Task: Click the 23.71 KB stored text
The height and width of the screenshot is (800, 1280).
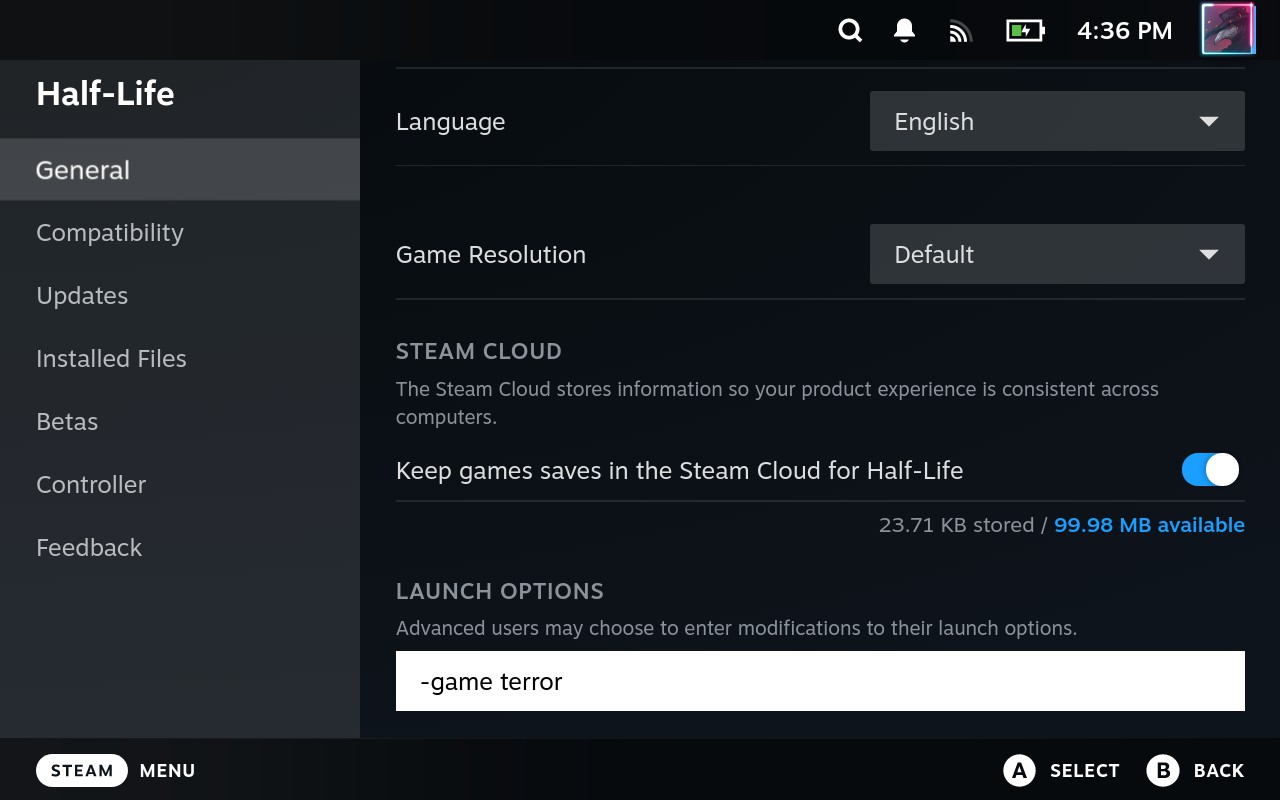Action: tap(956, 525)
